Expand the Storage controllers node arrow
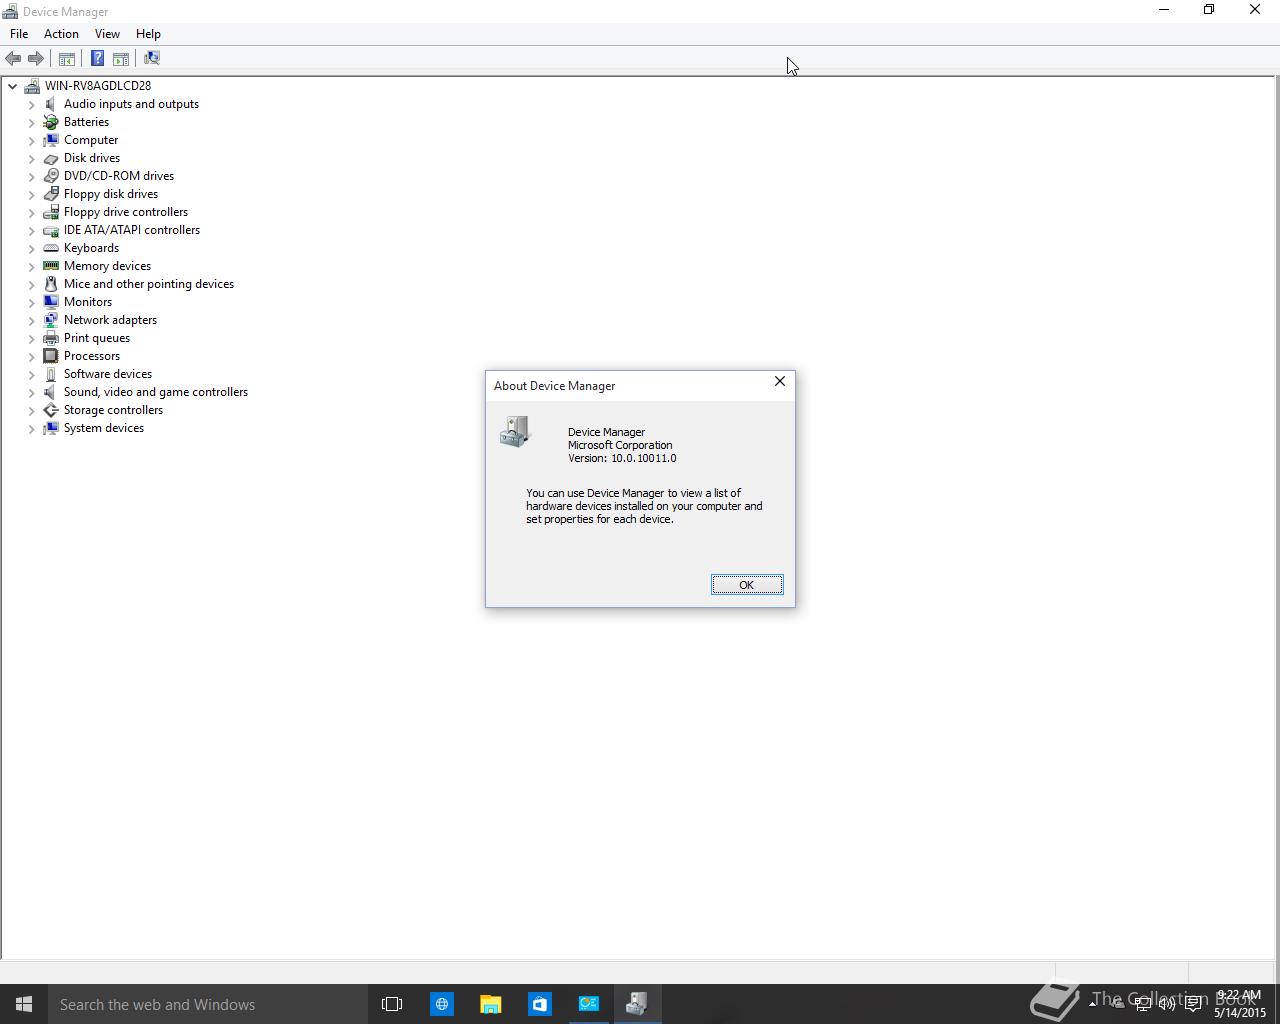Image resolution: width=1280 pixels, height=1024 pixels. [31, 410]
